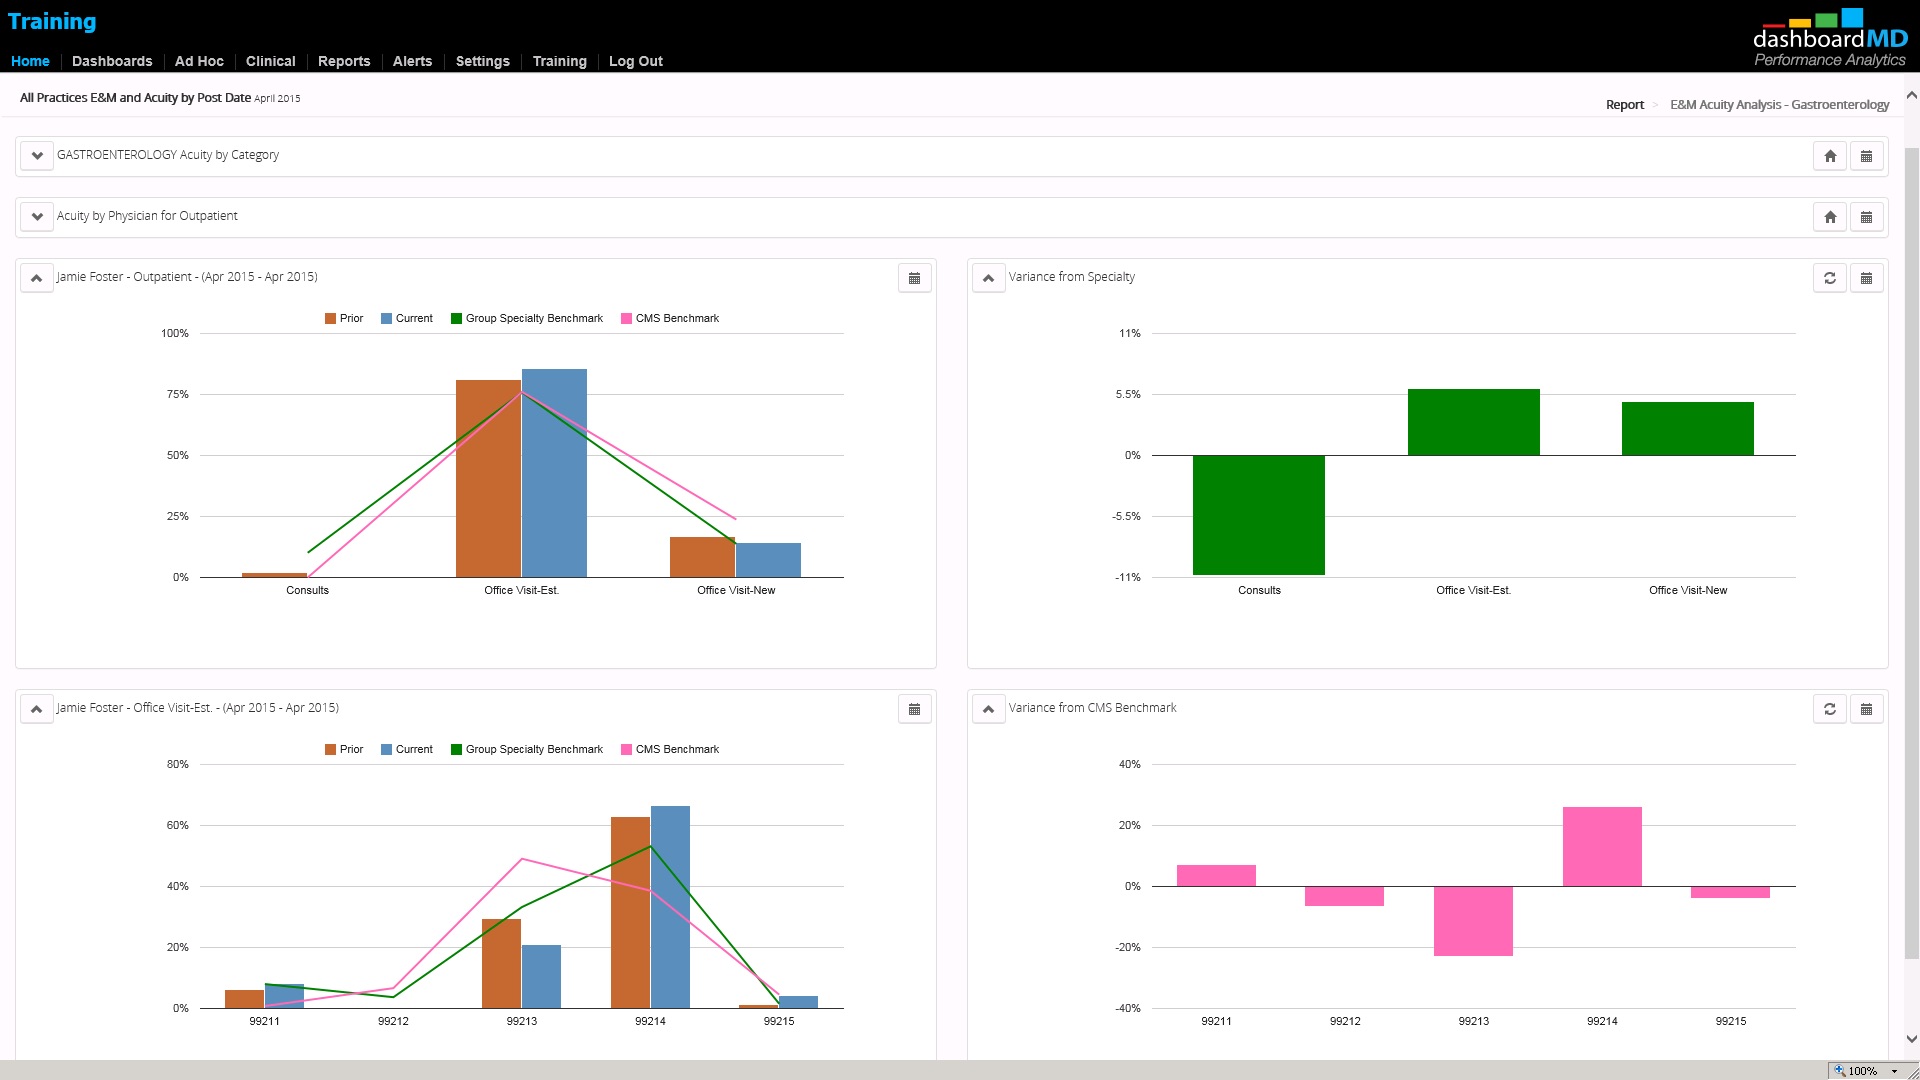Click the Log Out link
This screenshot has width=1920, height=1080.
(x=635, y=61)
